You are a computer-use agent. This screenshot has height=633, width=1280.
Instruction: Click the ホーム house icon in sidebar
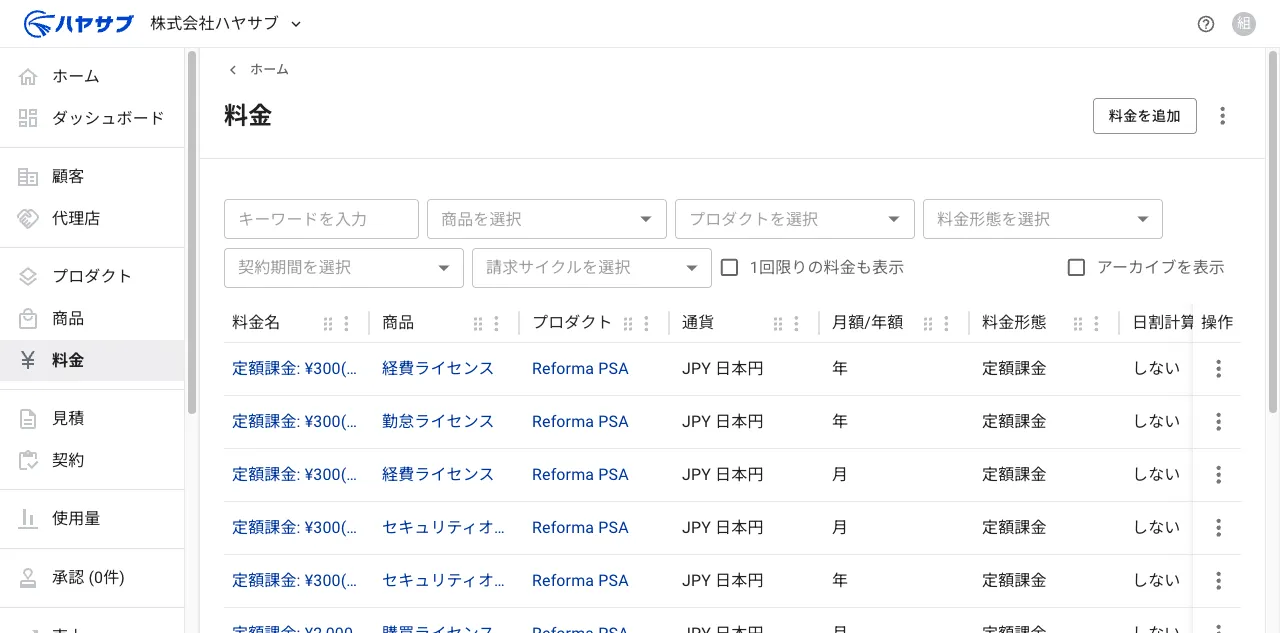(x=28, y=76)
